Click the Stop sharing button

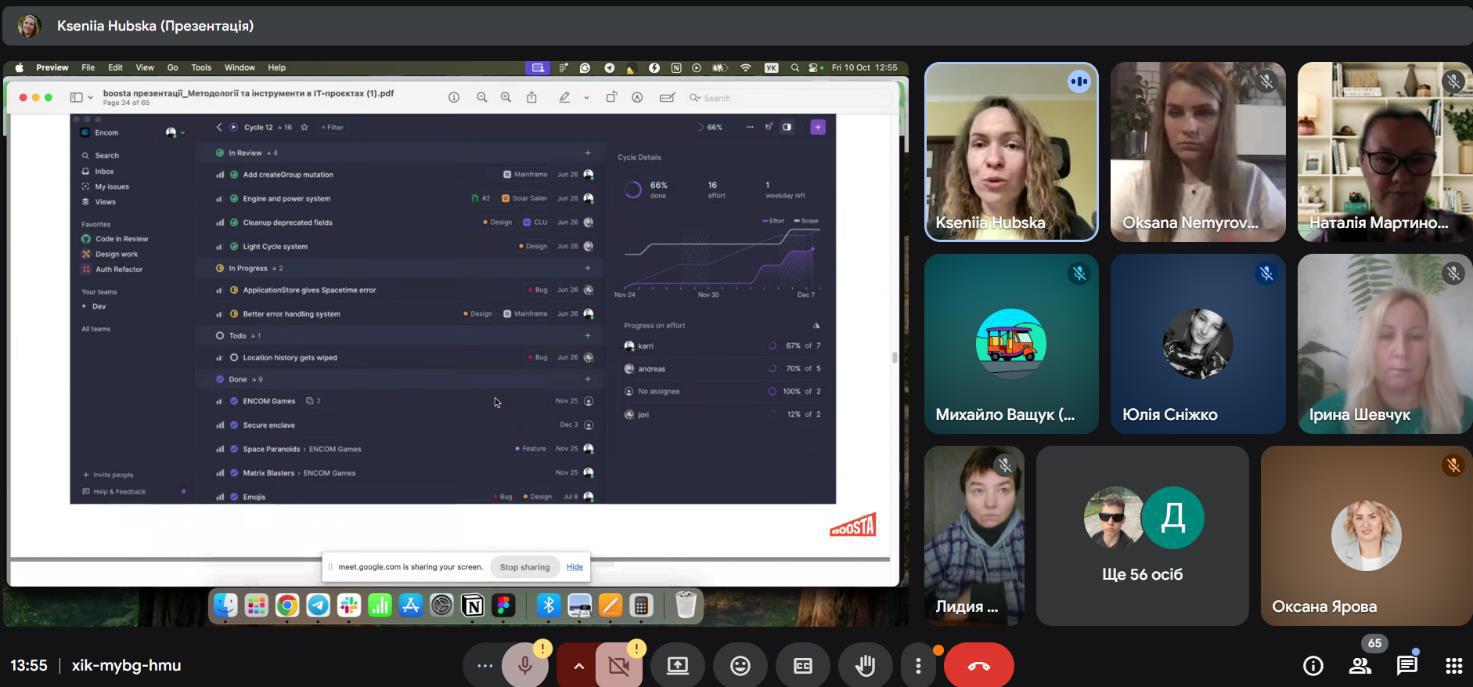pyautogui.click(x=525, y=567)
